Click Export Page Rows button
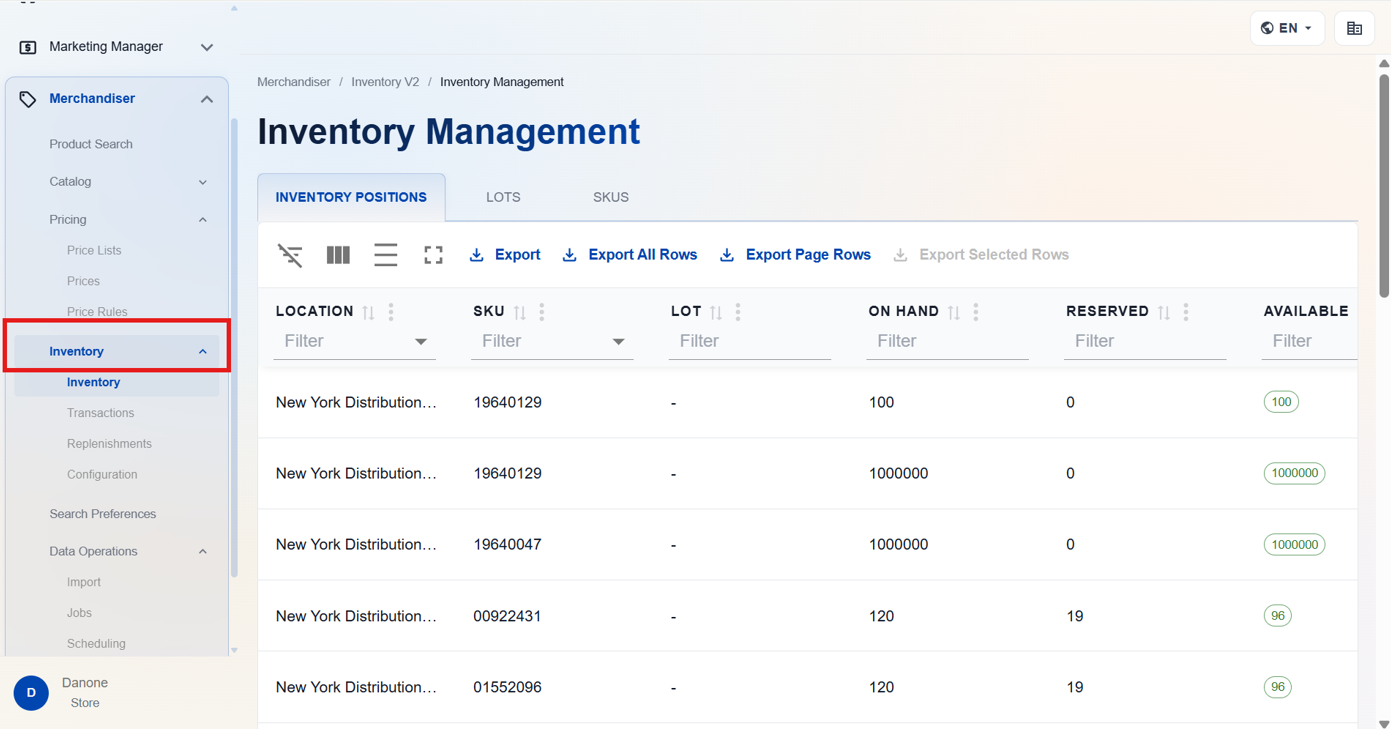The width and height of the screenshot is (1391, 729). (795, 255)
